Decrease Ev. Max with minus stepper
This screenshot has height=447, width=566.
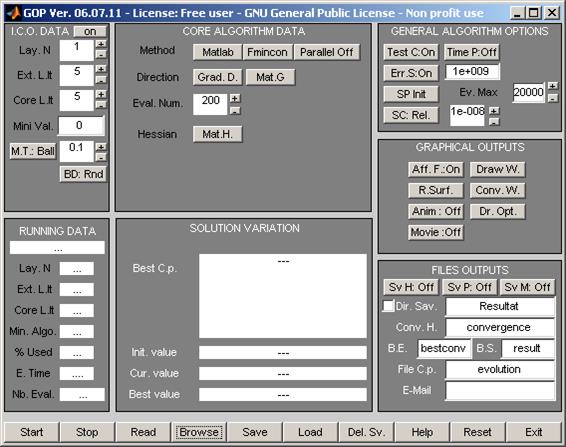(553, 98)
